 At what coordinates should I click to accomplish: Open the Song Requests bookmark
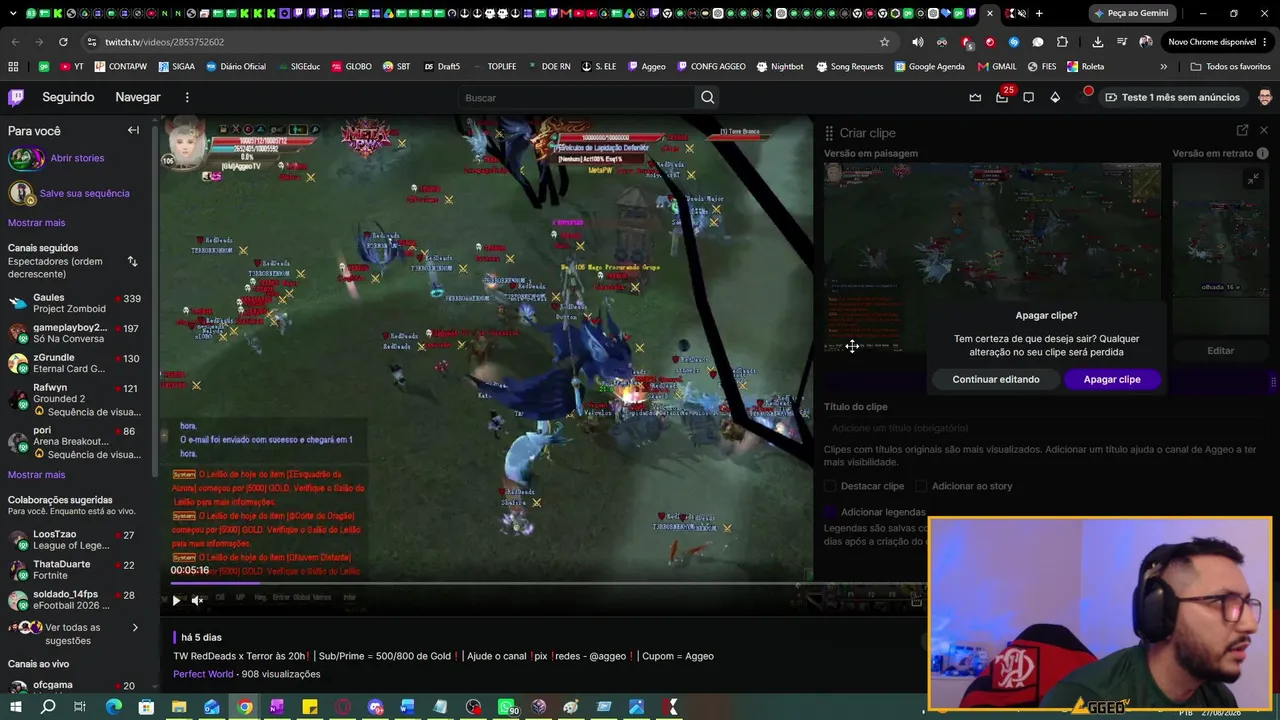coord(850,66)
